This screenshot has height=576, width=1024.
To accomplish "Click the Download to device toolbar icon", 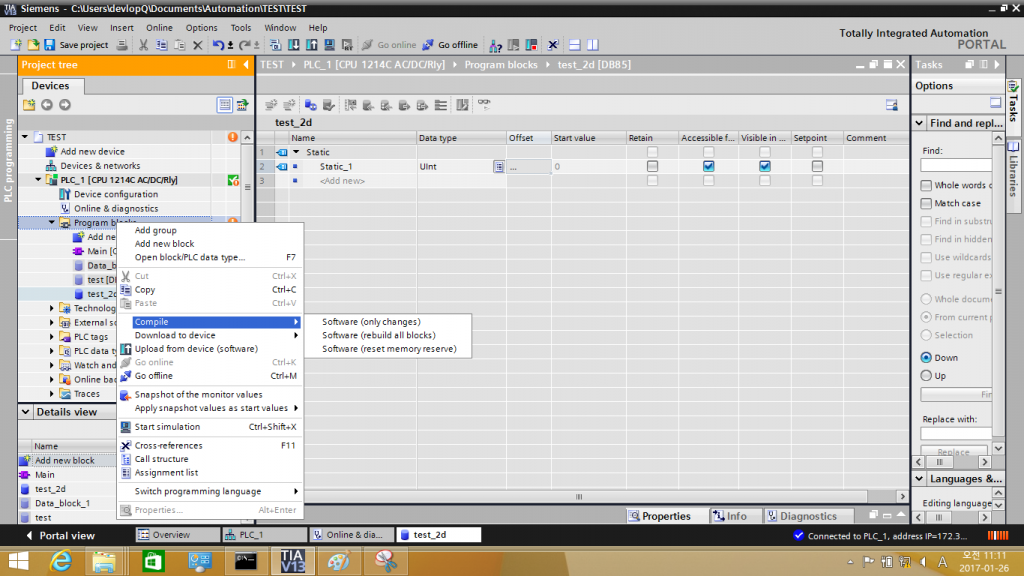I will 294,45.
